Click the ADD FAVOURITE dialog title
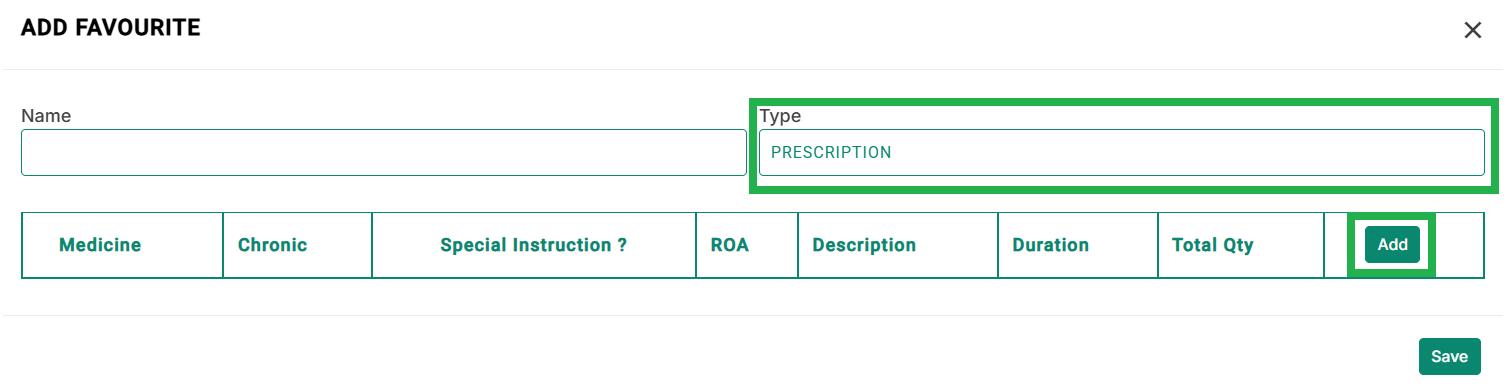The height and width of the screenshot is (385, 1511). point(111,28)
